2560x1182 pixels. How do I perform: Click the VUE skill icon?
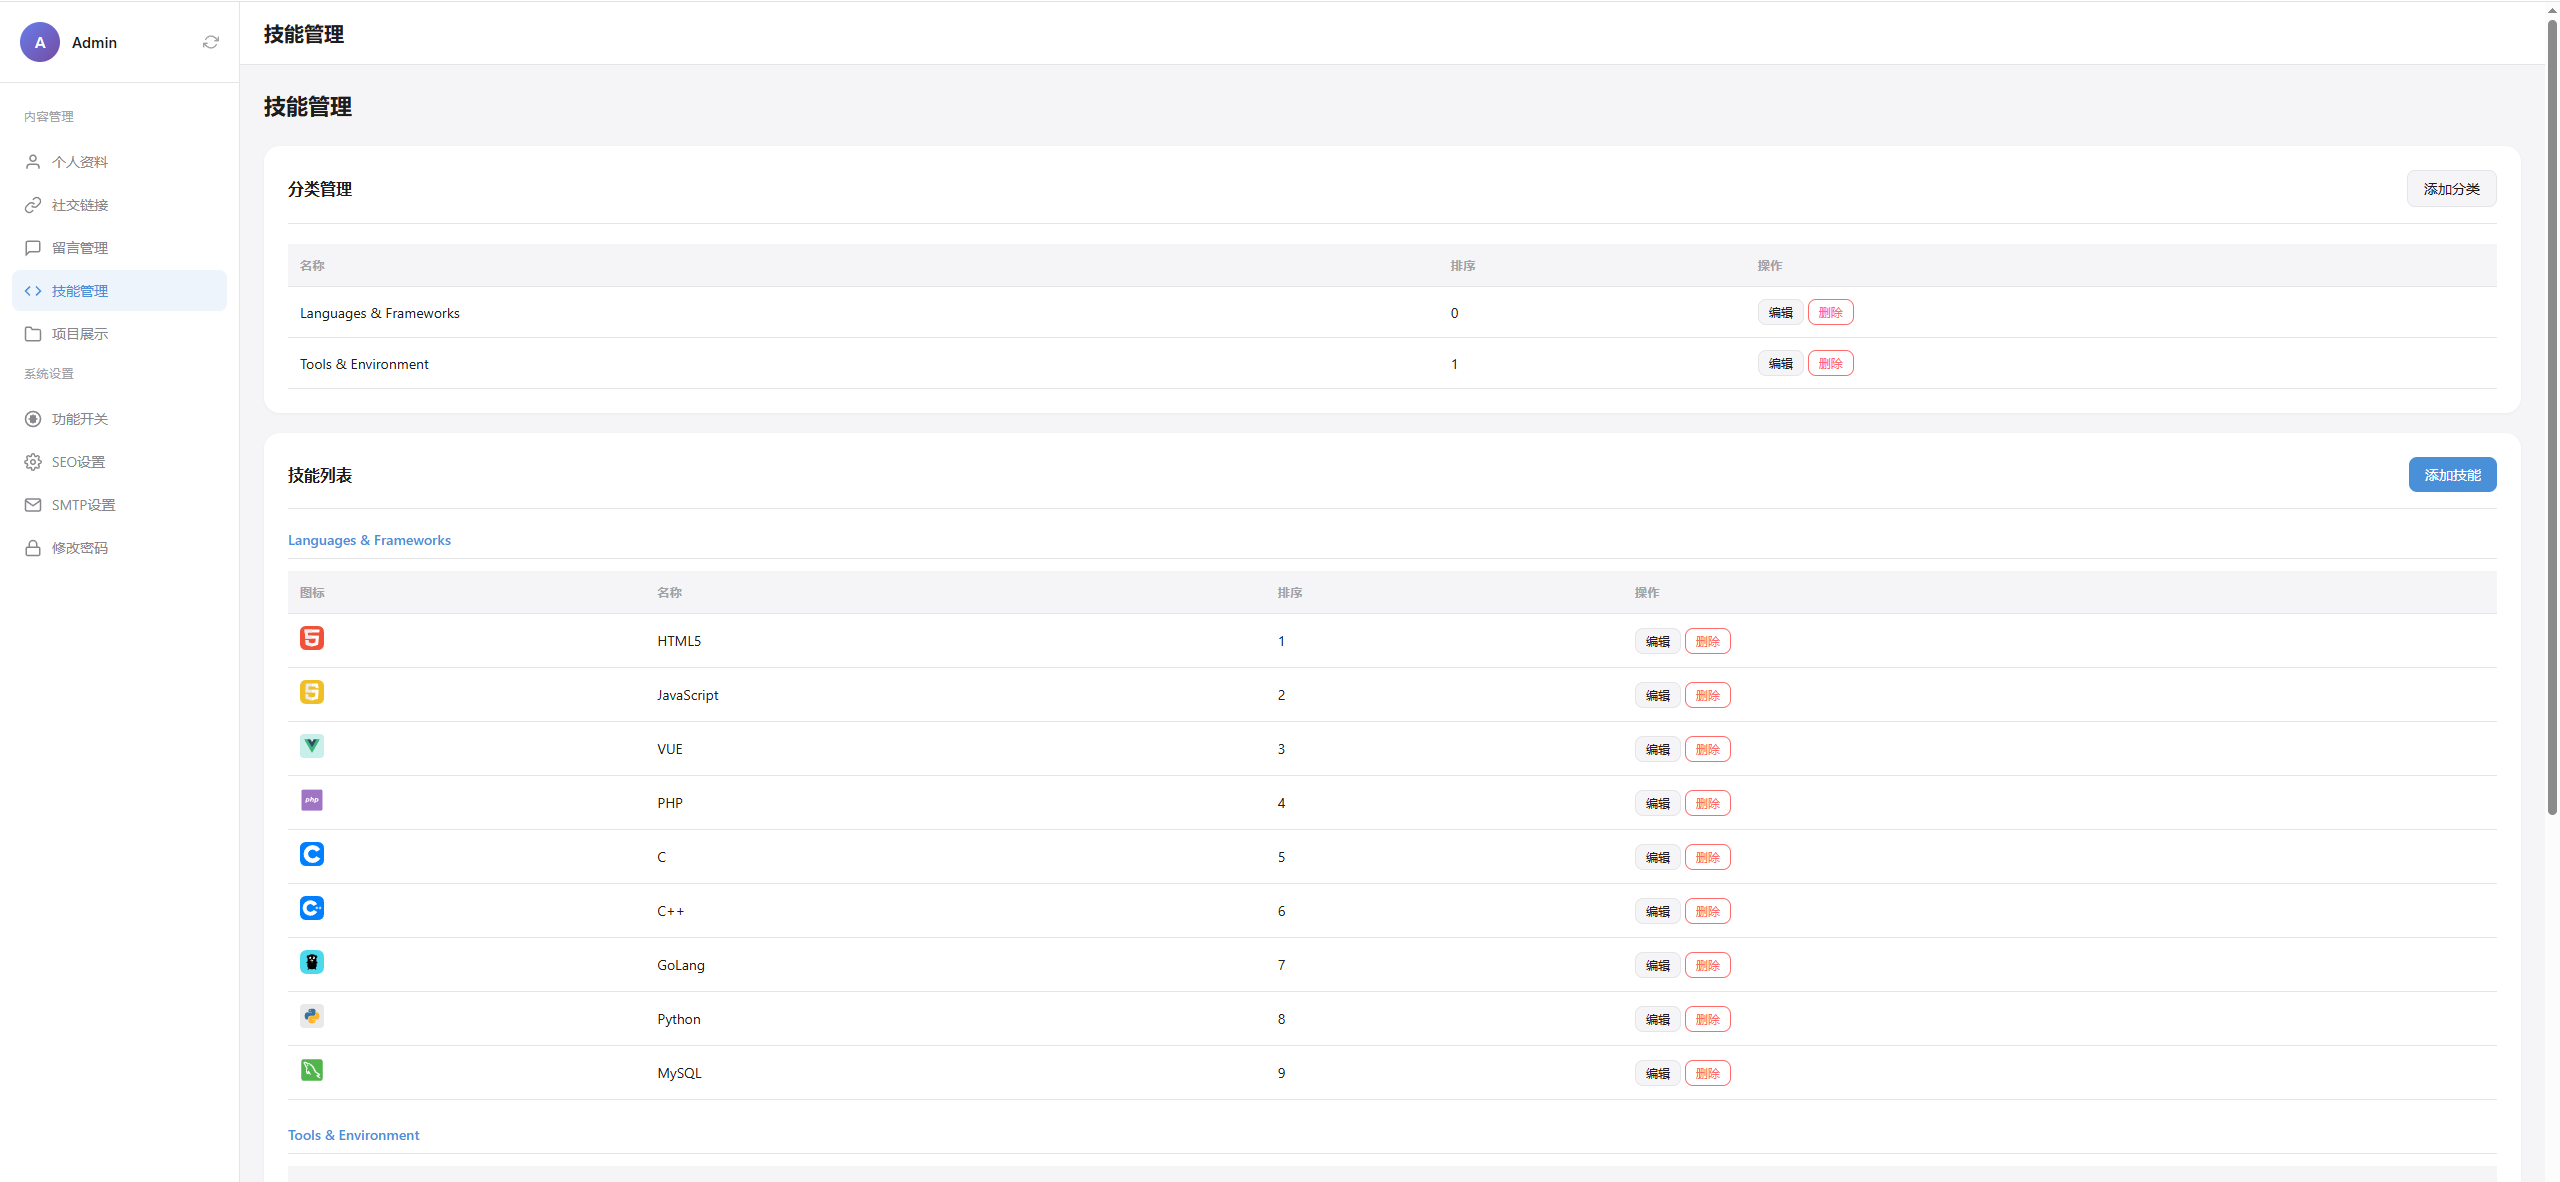tap(312, 746)
